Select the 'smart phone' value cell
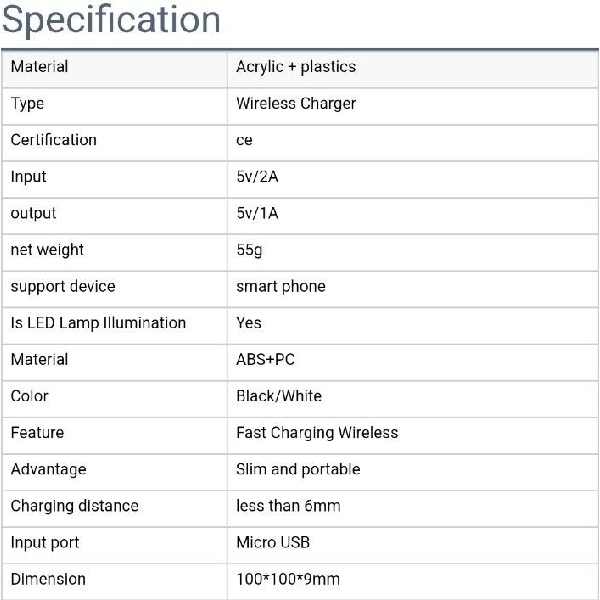This screenshot has height=600, width=600. (281, 286)
